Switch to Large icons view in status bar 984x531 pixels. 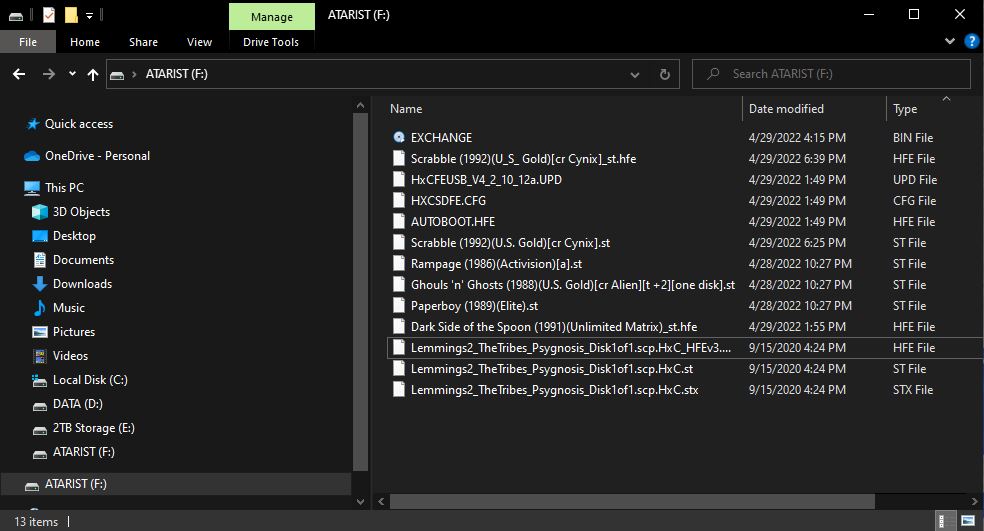[x=968, y=521]
